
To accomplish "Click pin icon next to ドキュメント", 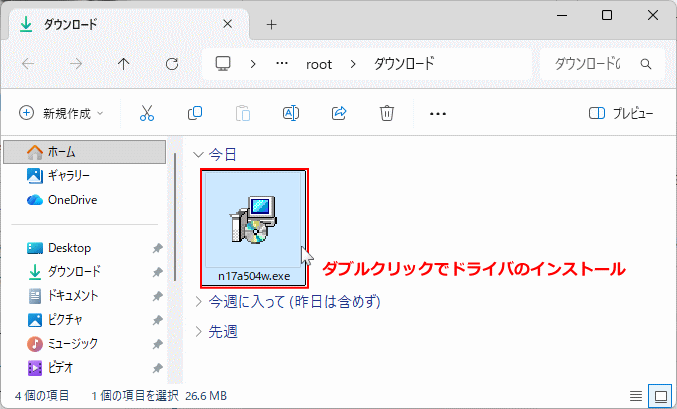I will [x=158, y=296].
